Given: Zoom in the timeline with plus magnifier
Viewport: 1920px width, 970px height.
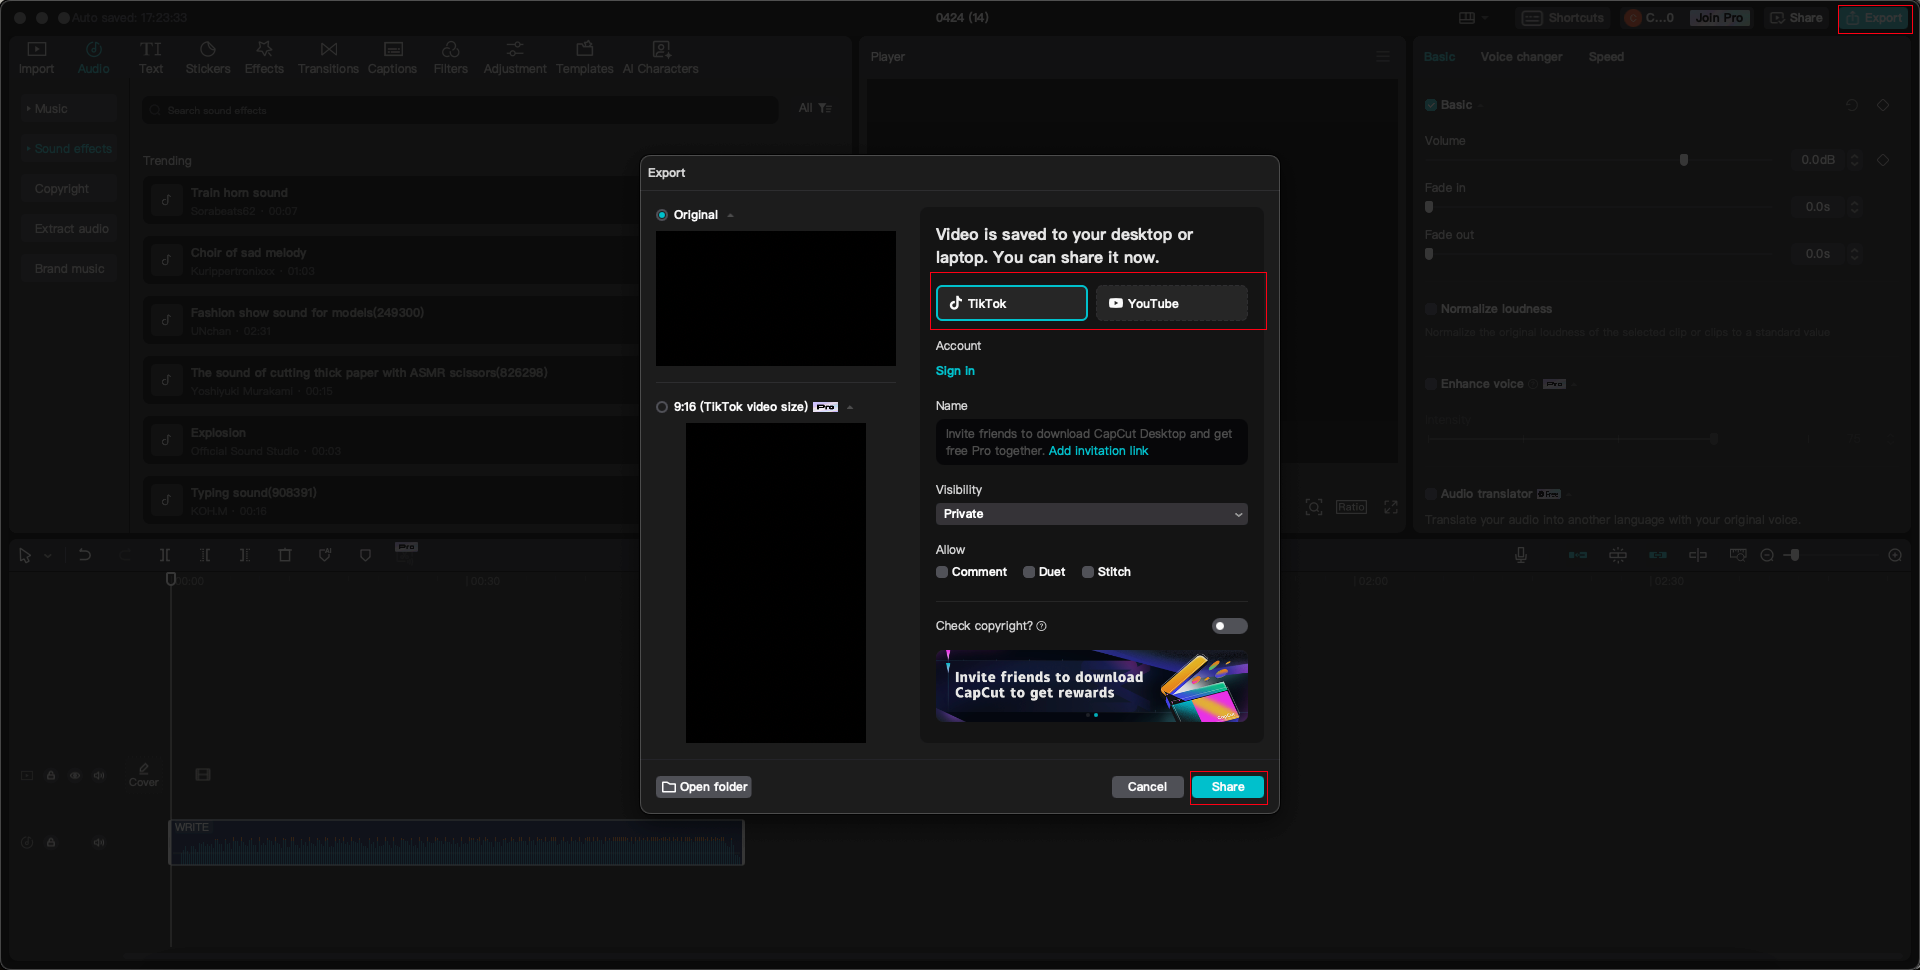Looking at the screenshot, I should click(1895, 555).
